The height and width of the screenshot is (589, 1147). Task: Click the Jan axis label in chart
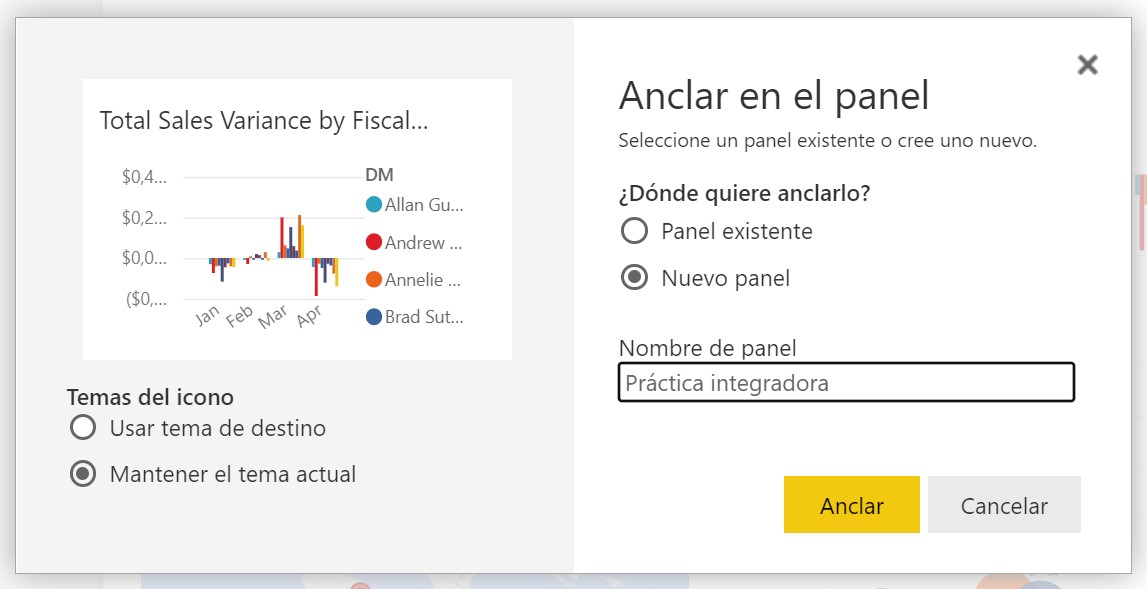click(207, 315)
